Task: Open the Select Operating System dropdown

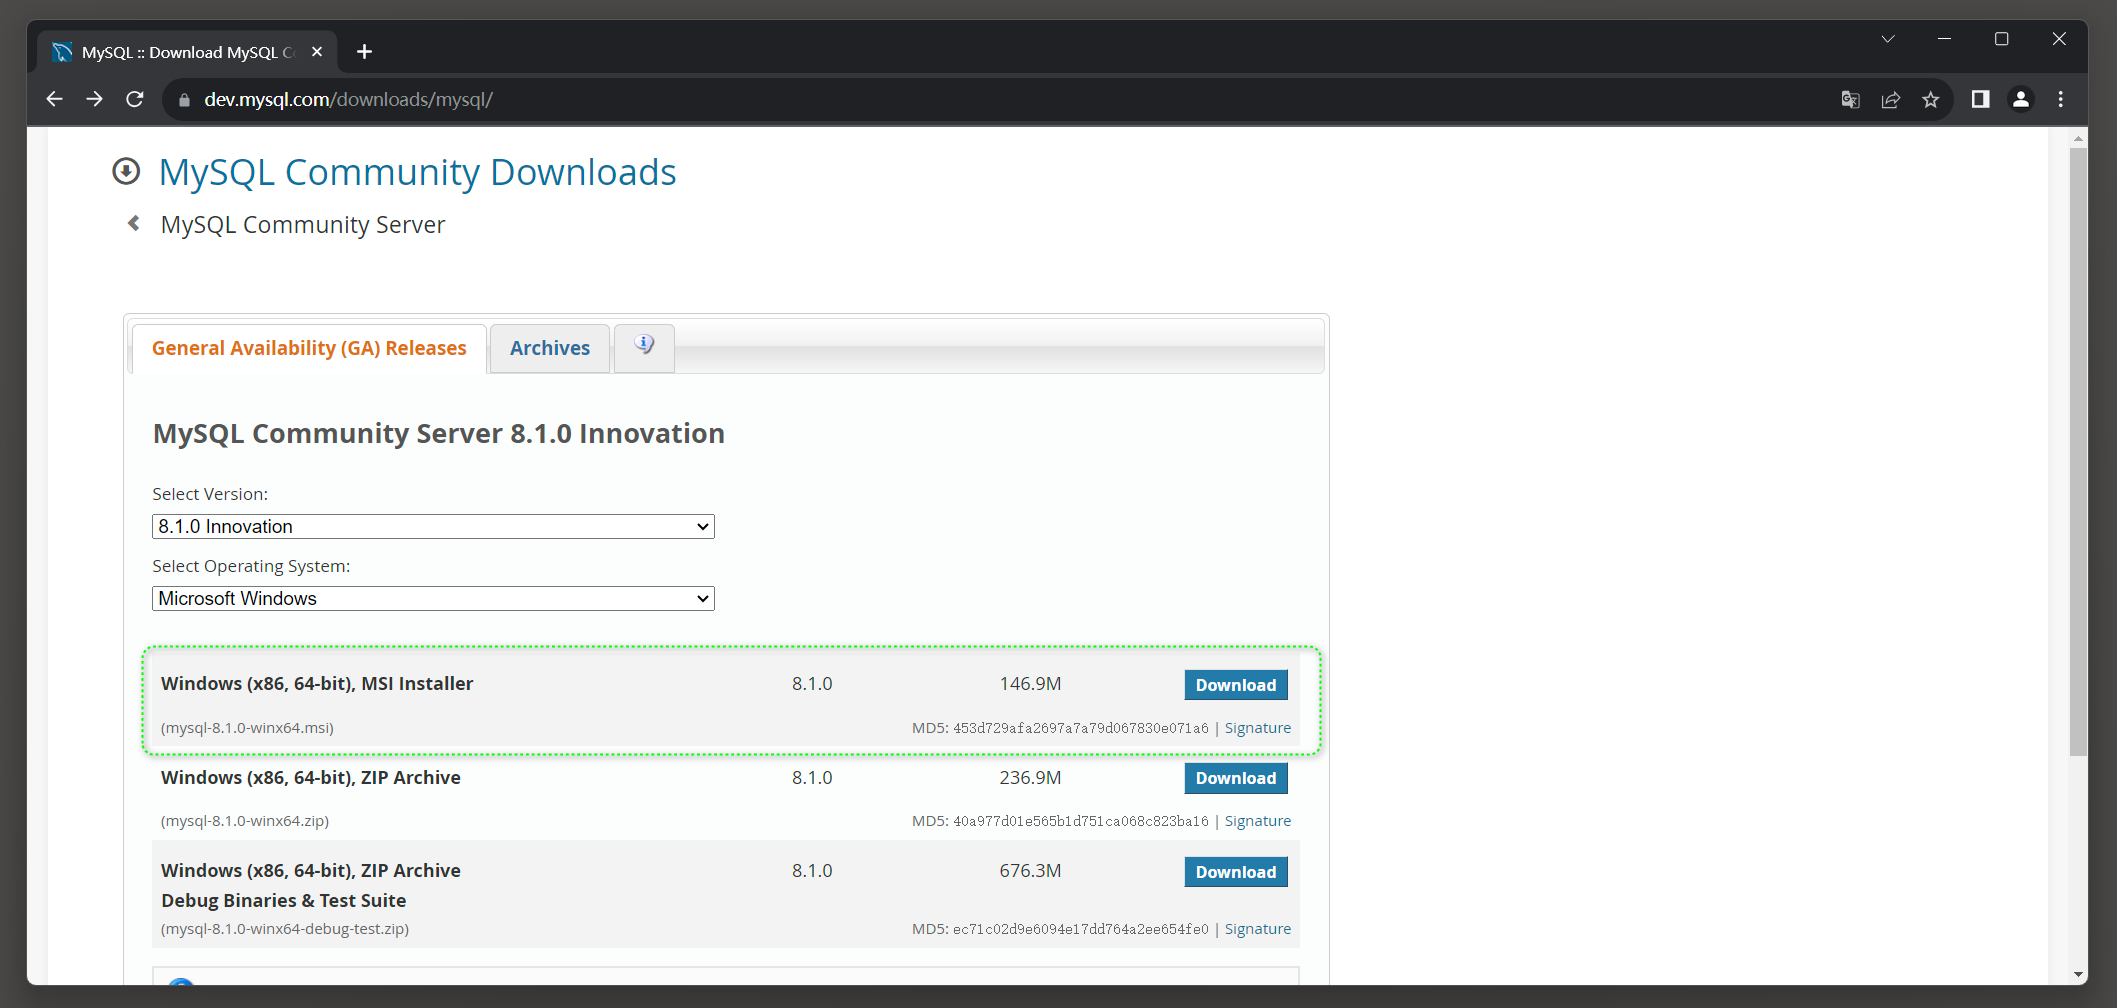Action: coord(433,598)
